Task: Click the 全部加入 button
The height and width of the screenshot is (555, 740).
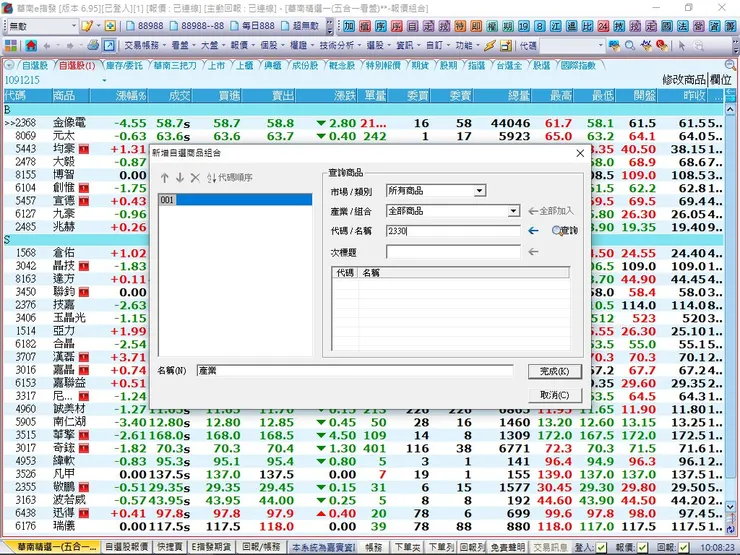Action: 551,211
